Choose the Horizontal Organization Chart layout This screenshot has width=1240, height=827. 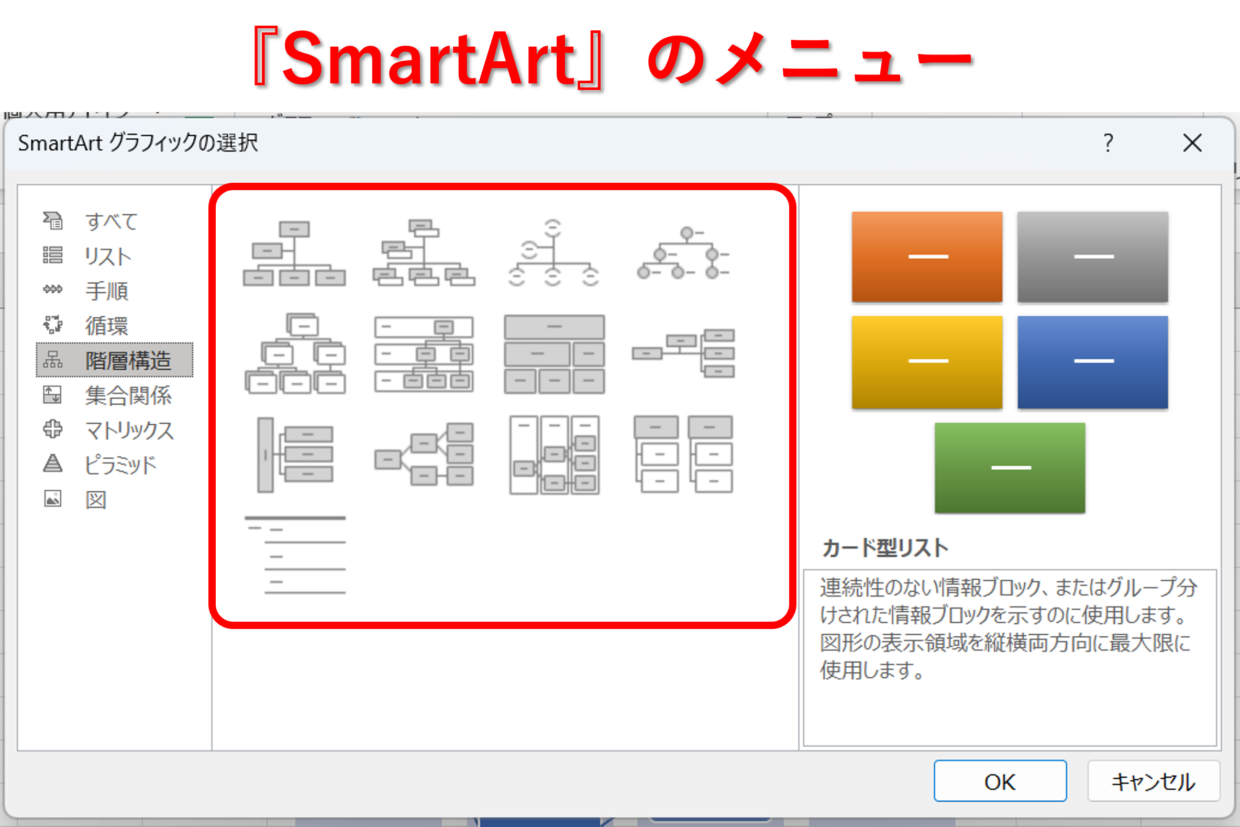point(684,352)
